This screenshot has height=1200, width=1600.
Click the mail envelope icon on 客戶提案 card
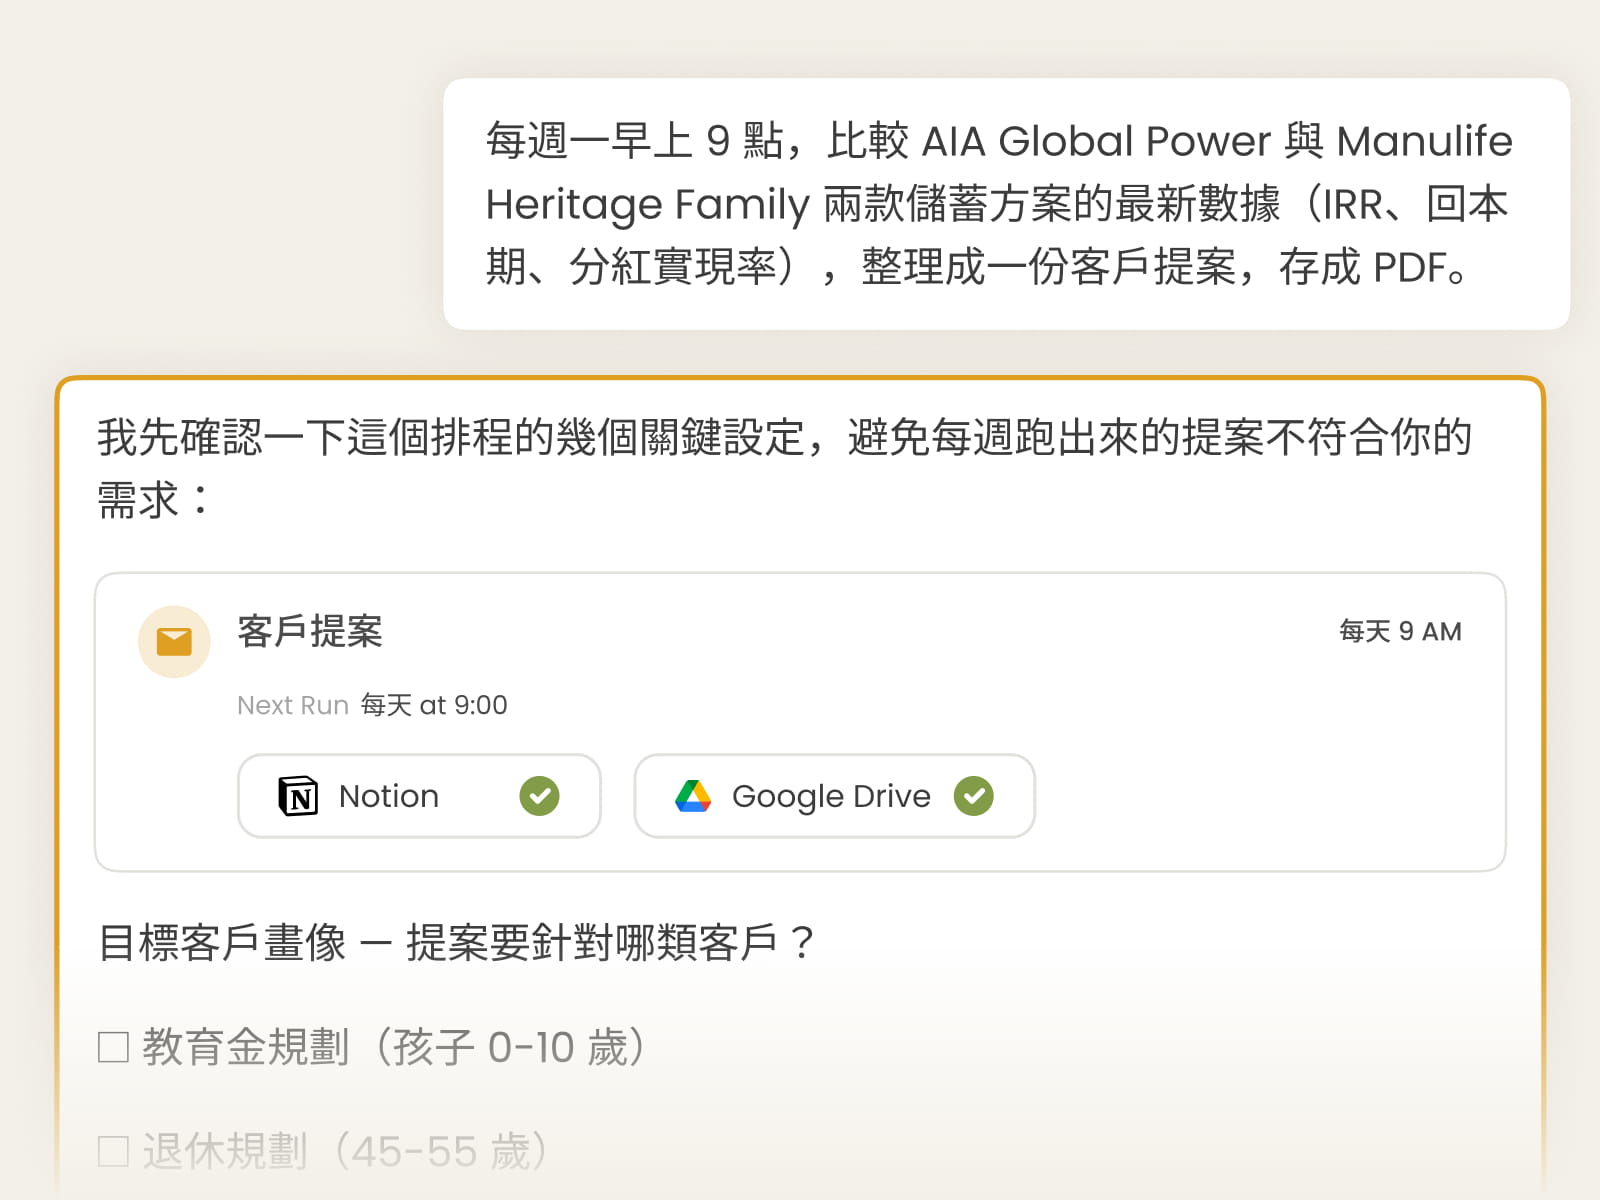coord(174,642)
